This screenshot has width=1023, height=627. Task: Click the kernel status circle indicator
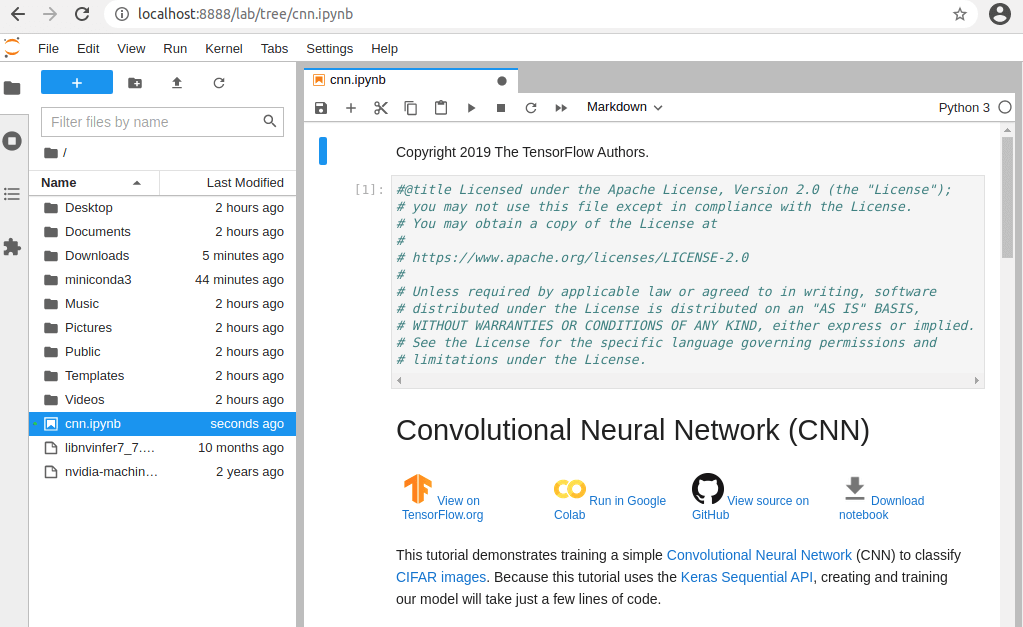pyautogui.click(x=1005, y=107)
